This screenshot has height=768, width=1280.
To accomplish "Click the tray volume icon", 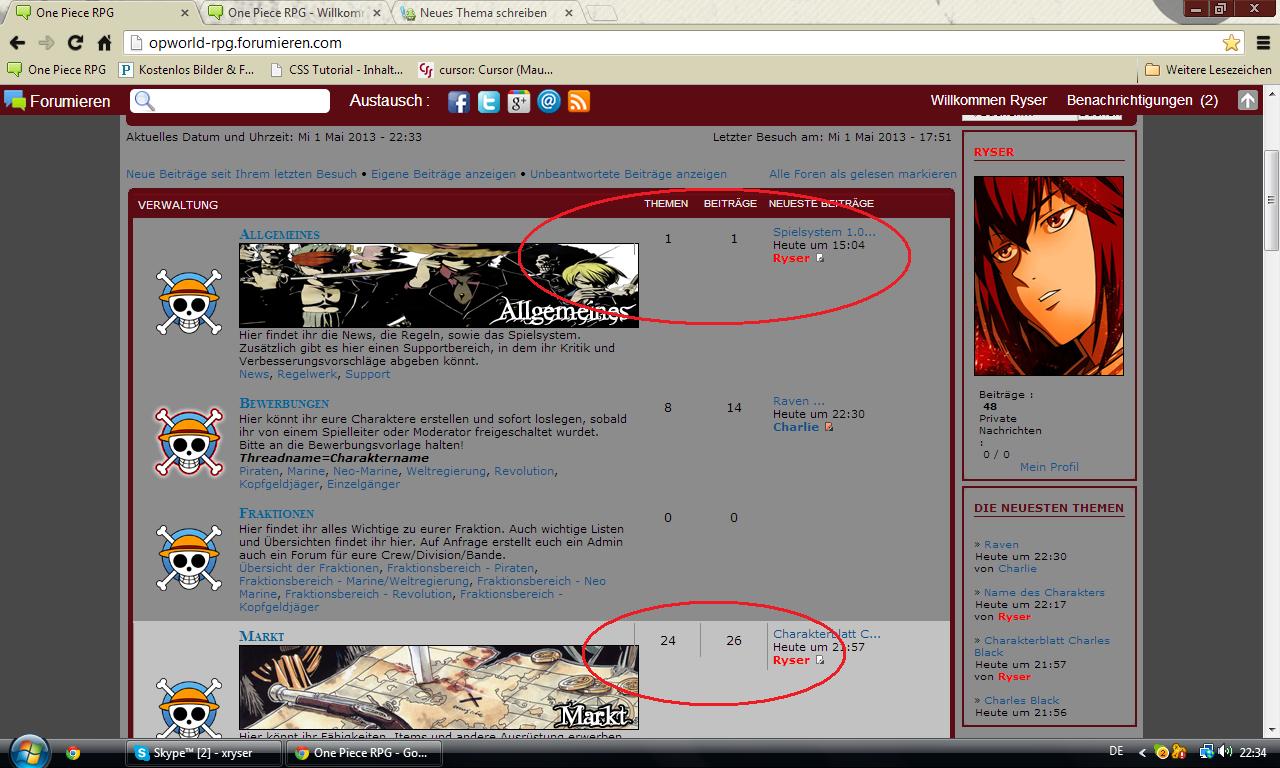I will coord(1227,752).
